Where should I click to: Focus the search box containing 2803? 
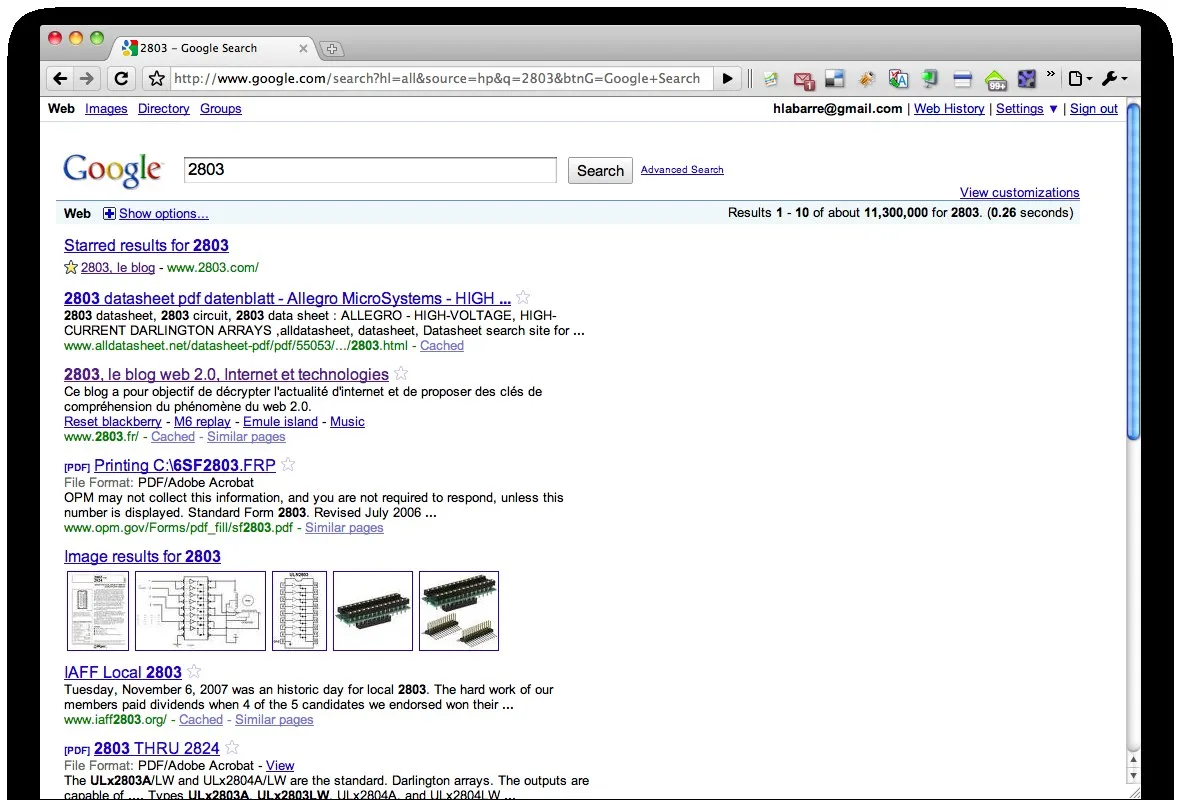coord(370,169)
